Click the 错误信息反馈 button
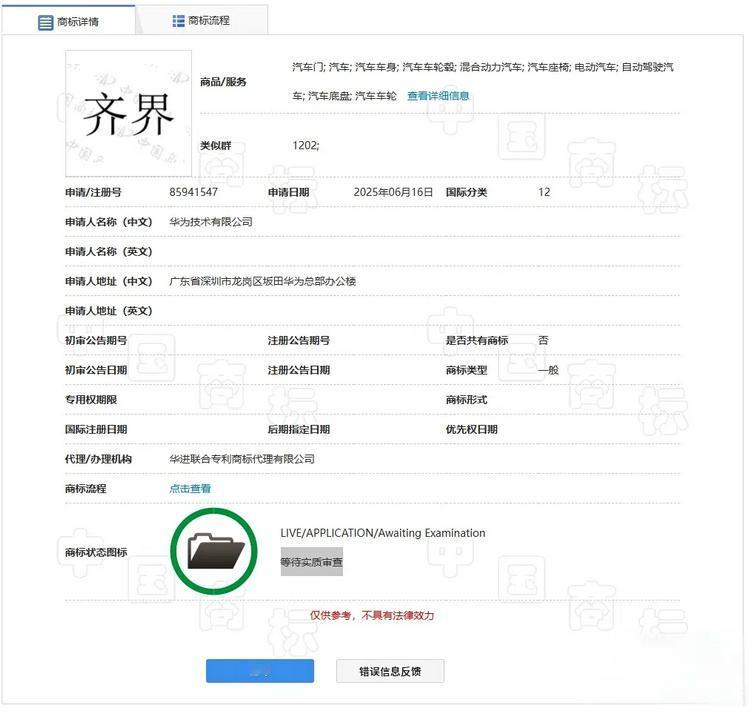Viewport: 752px width, 712px height. pyautogui.click(x=390, y=671)
